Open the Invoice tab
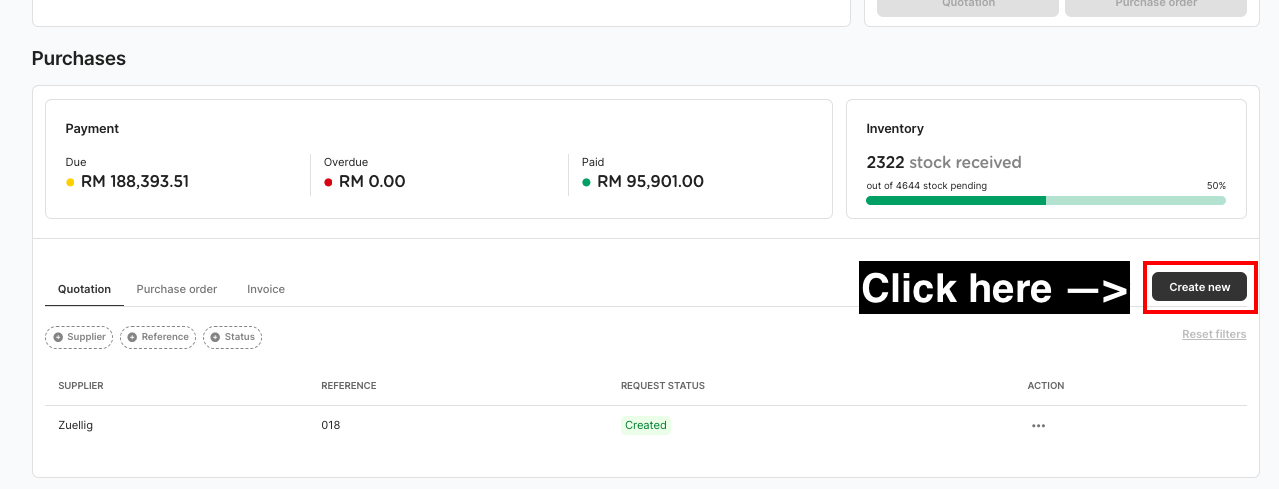Screen dimensions: 1279x489 [x=266, y=289]
